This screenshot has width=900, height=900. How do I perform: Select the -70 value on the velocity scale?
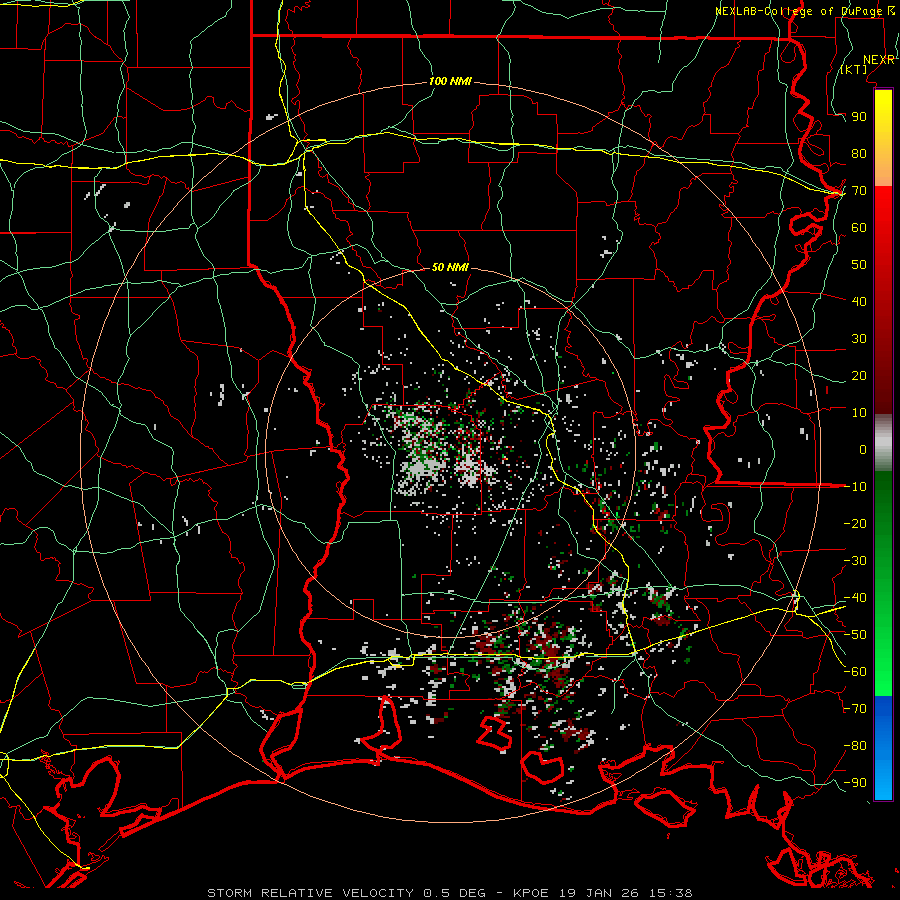pyautogui.click(x=855, y=709)
